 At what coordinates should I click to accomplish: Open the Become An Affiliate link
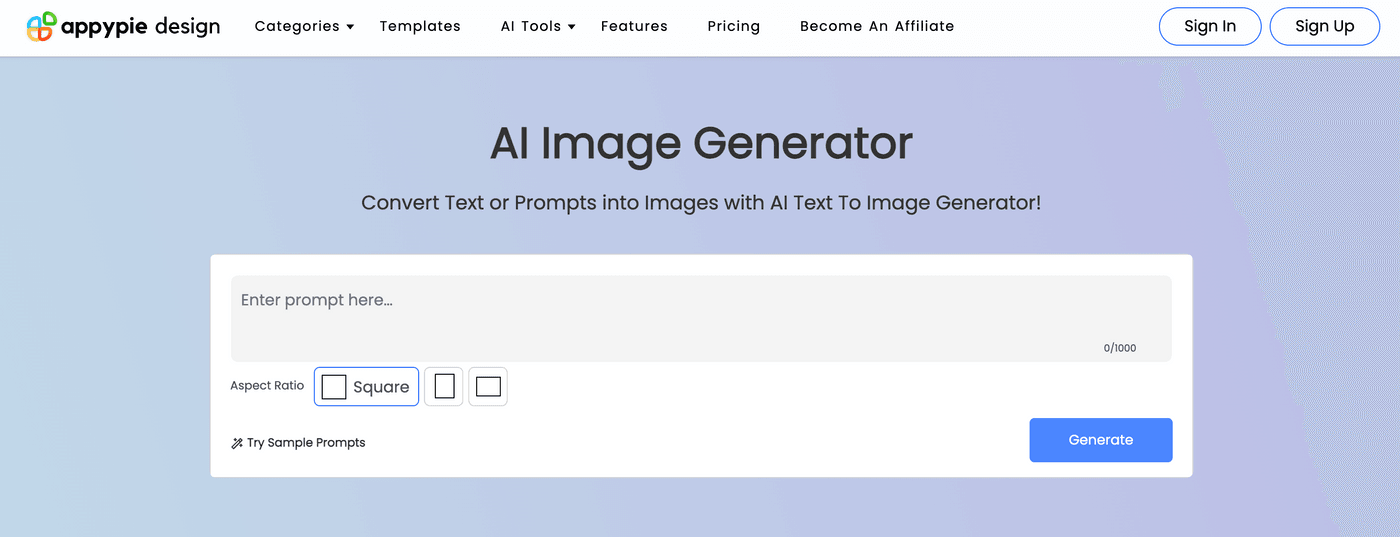click(877, 27)
